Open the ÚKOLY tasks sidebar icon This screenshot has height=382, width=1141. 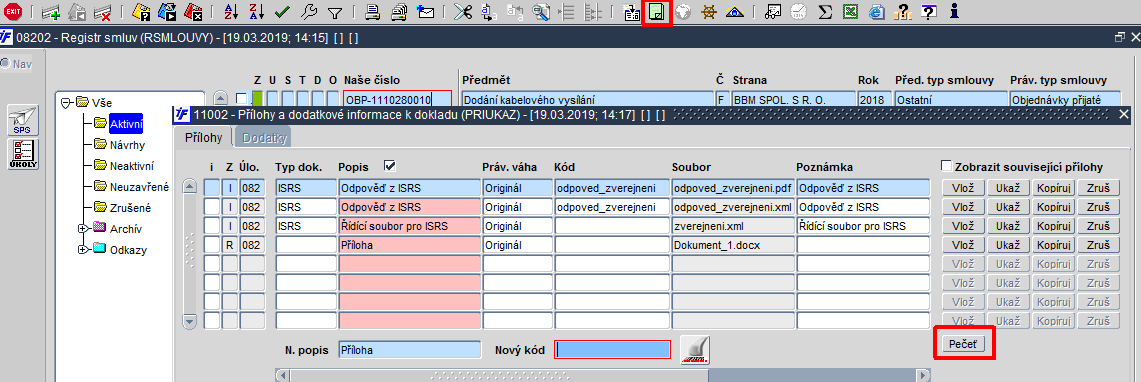[x=22, y=154]
